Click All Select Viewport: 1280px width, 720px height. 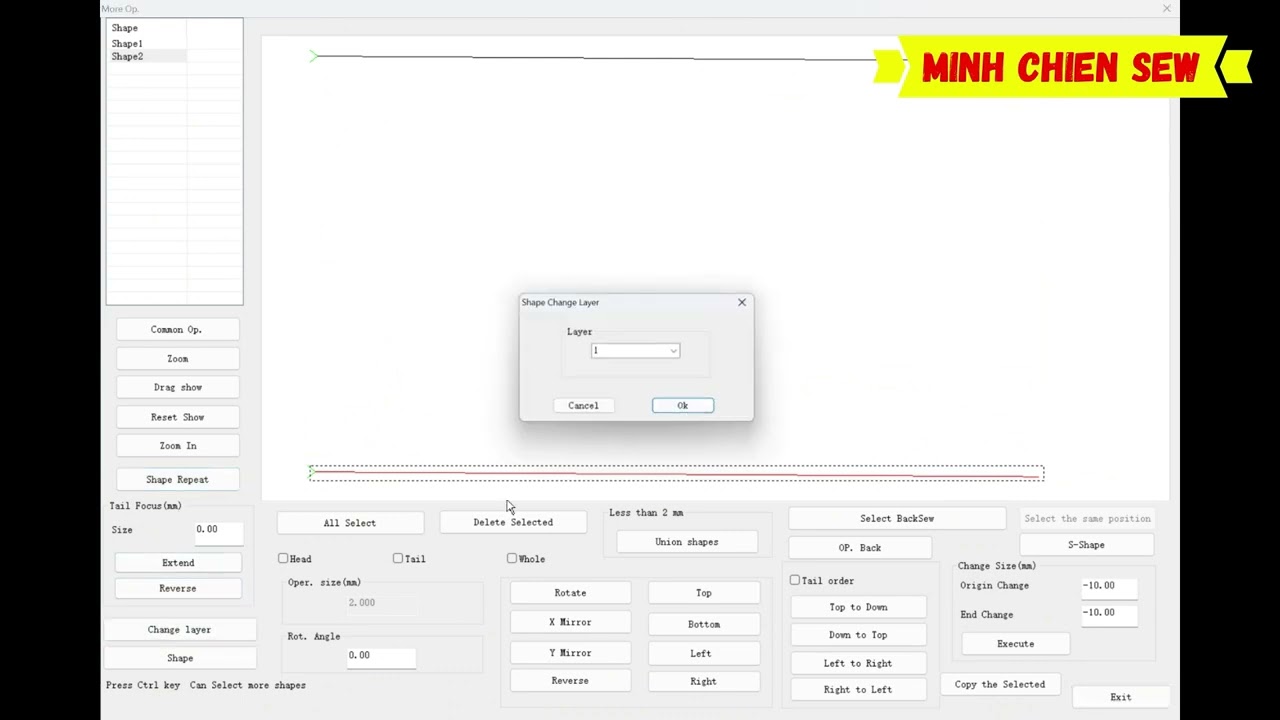click(350, 522)
